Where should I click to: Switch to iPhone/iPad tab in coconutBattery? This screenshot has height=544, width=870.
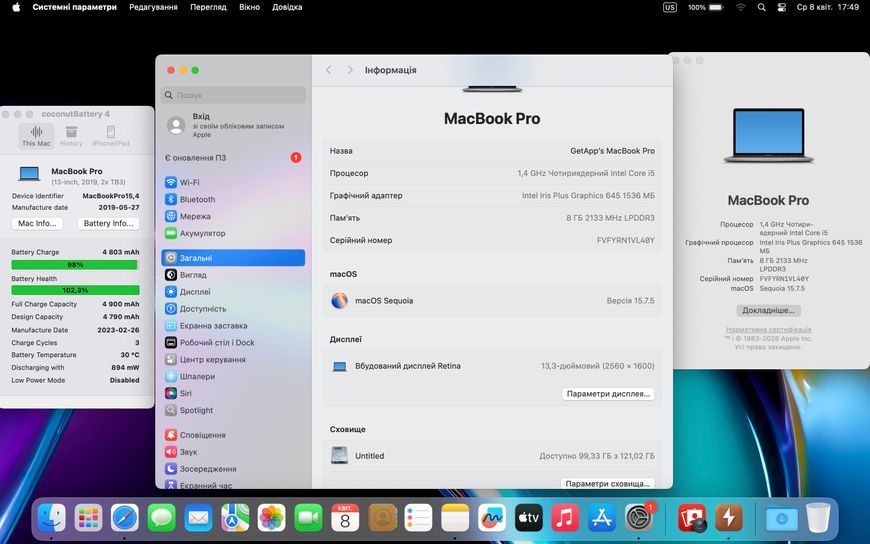coord(111,136)
